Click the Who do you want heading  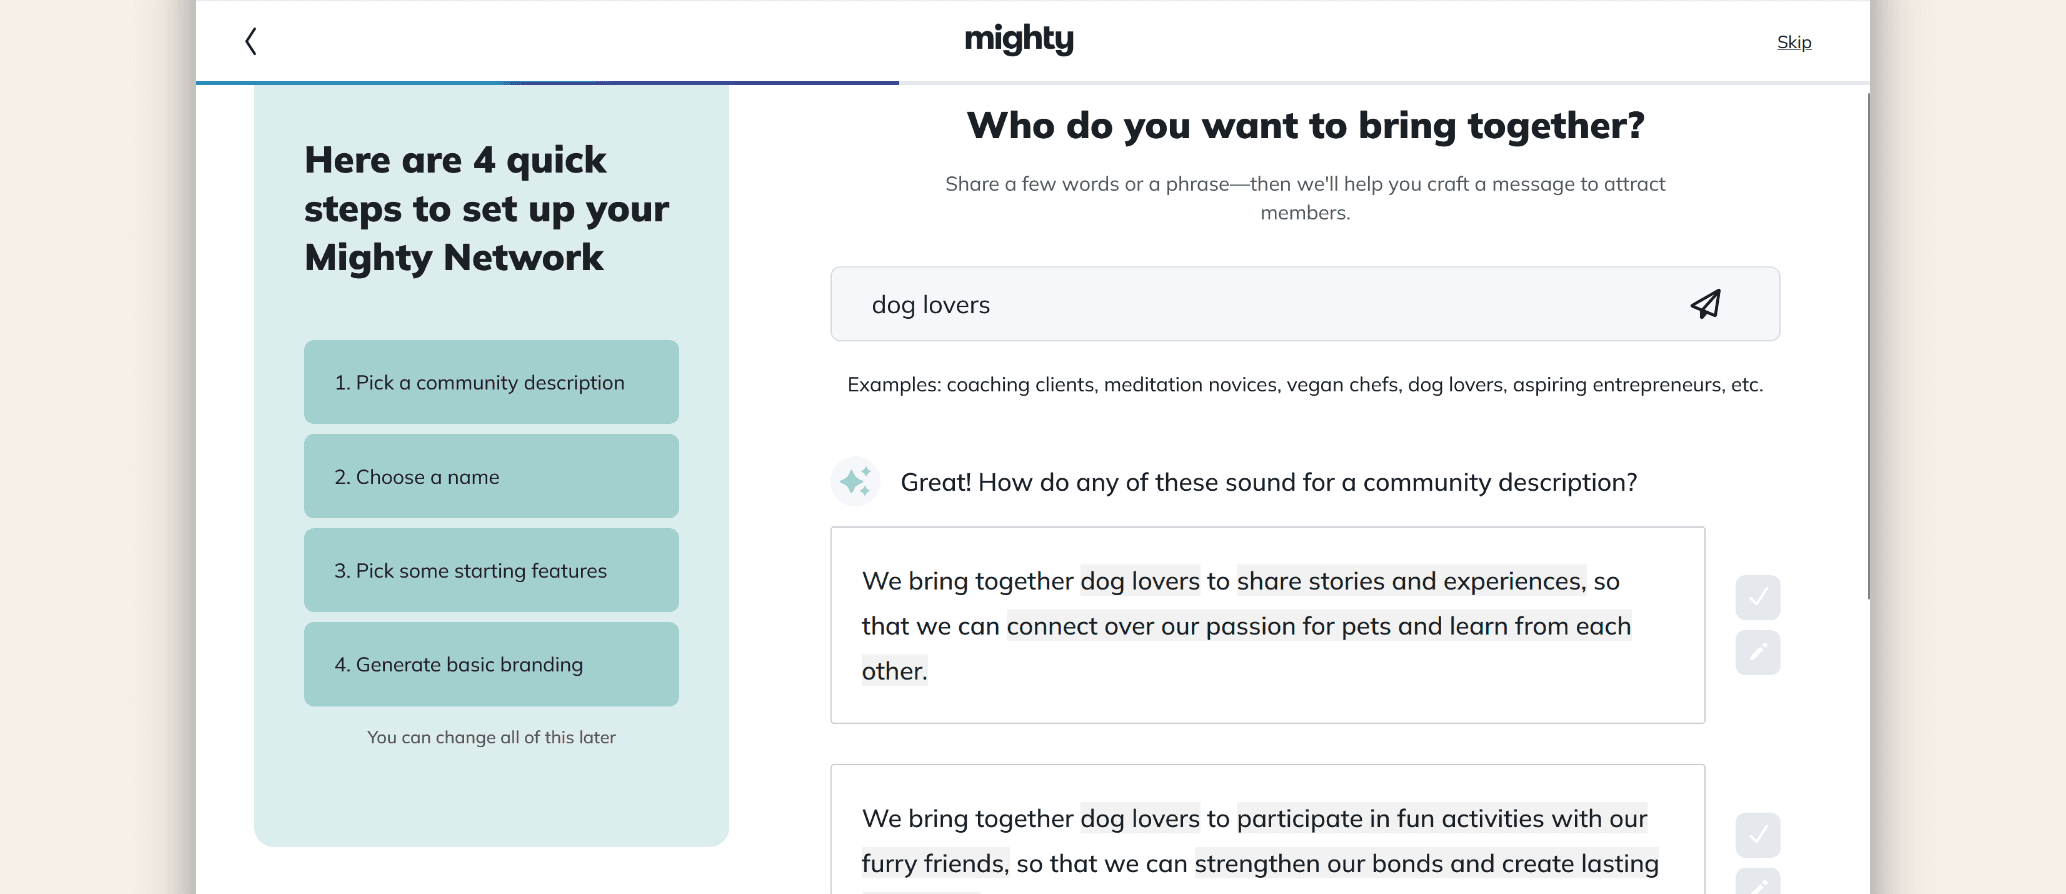[x=1305, y=126]
